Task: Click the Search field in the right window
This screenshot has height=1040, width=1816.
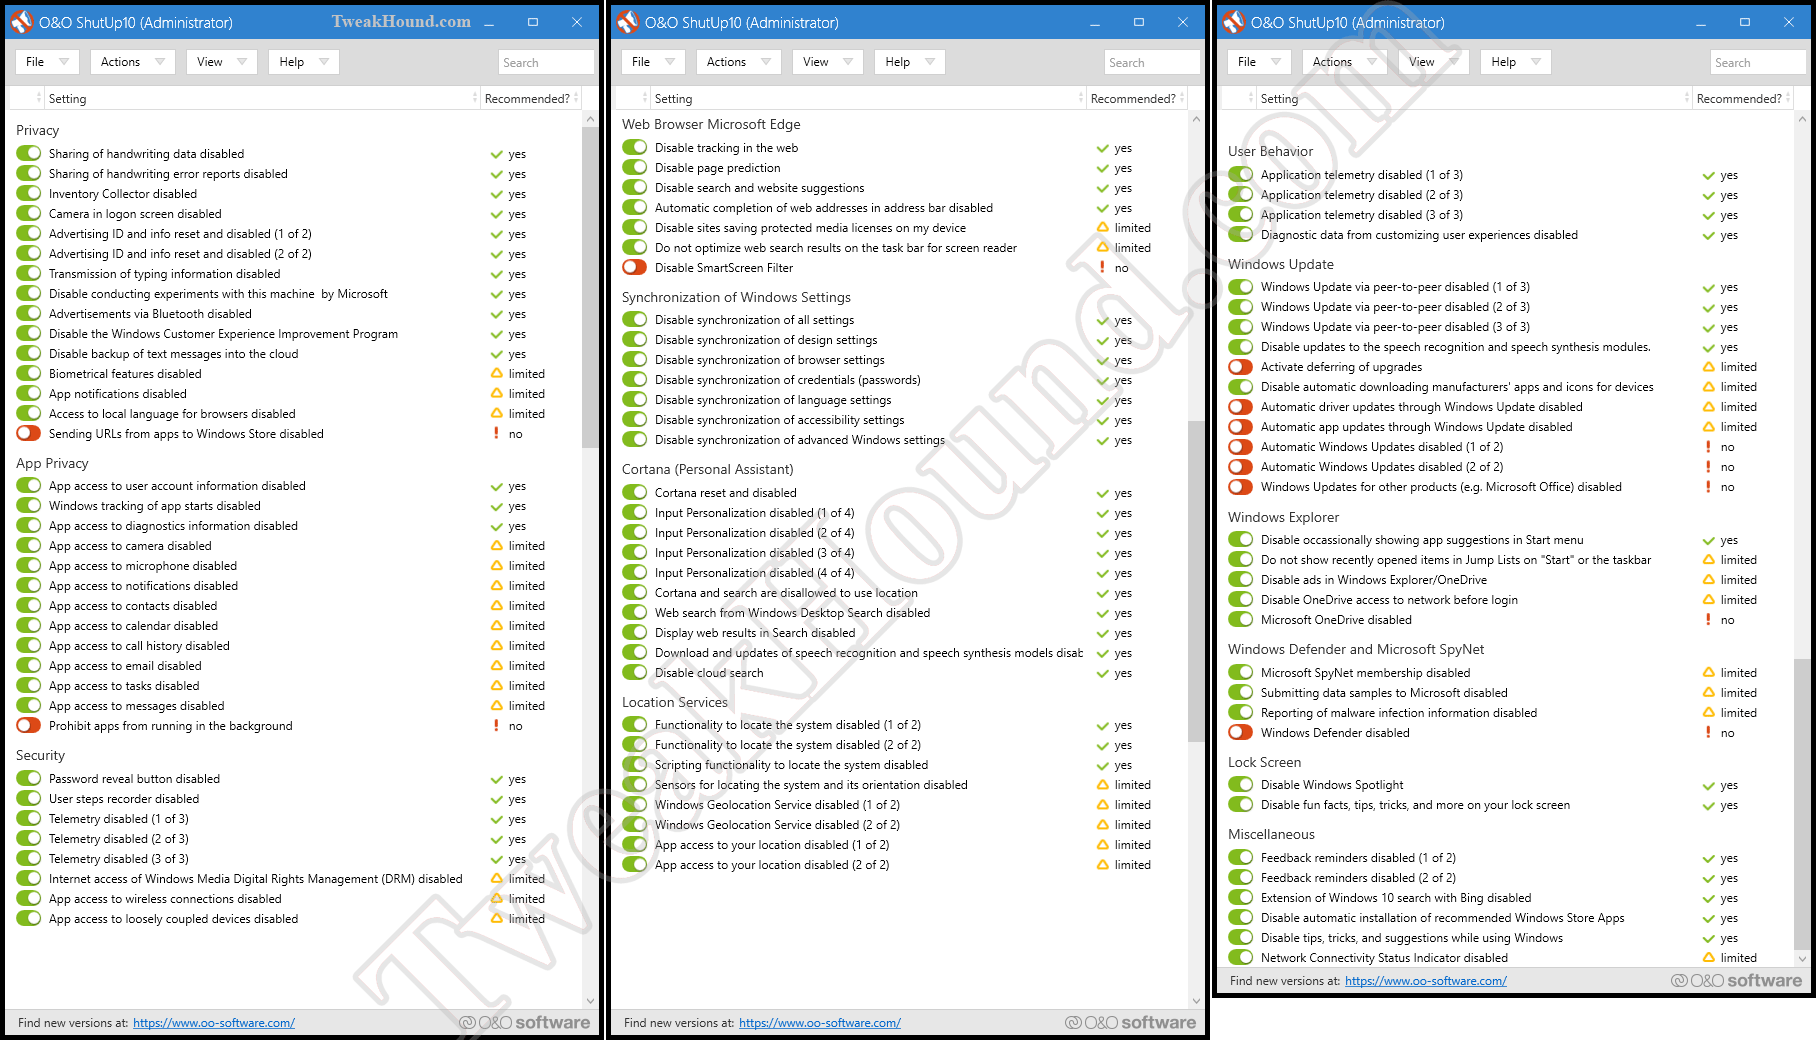Action: [x=1758, y=62]
